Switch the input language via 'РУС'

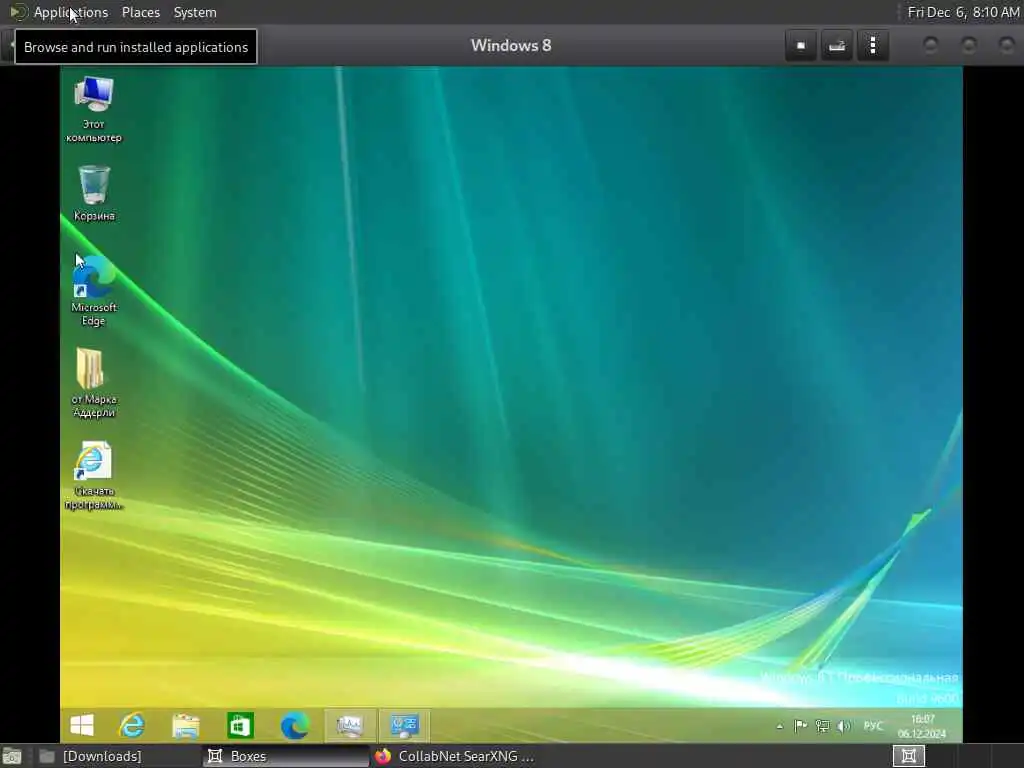click(873, 726)
